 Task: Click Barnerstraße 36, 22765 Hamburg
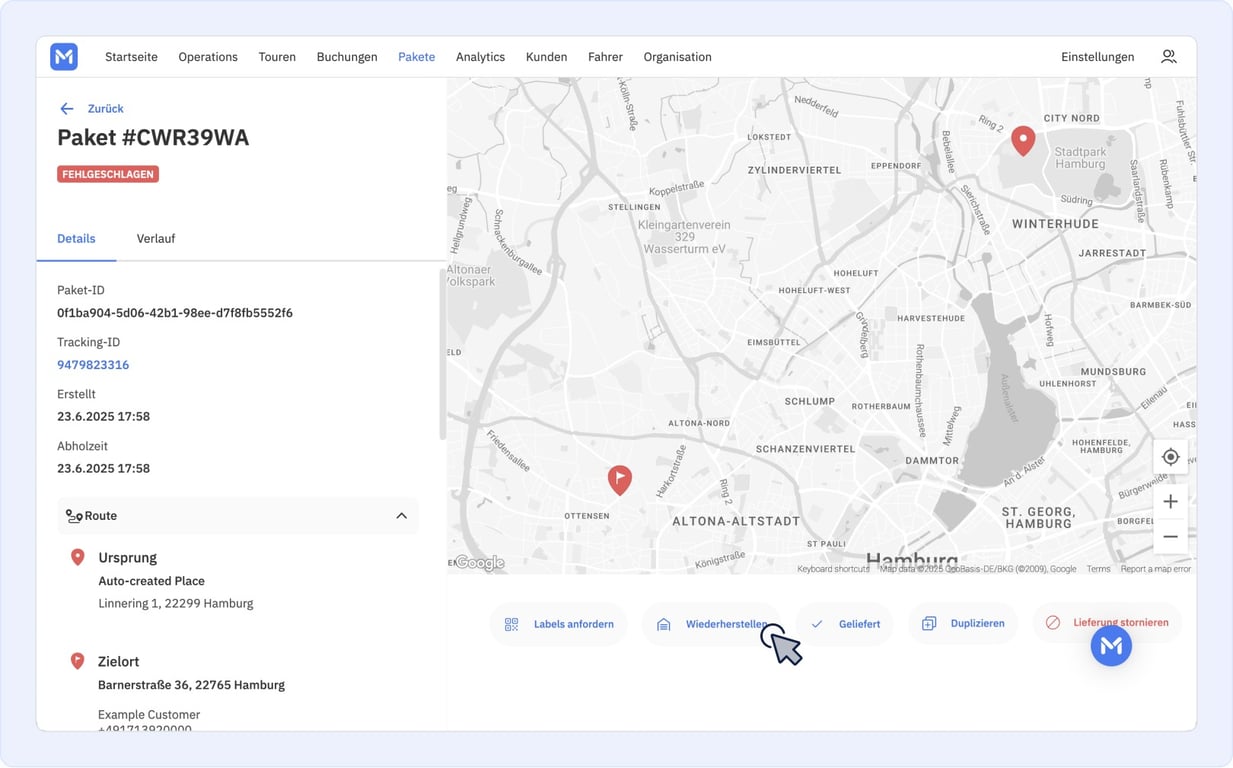pos(191,685)
